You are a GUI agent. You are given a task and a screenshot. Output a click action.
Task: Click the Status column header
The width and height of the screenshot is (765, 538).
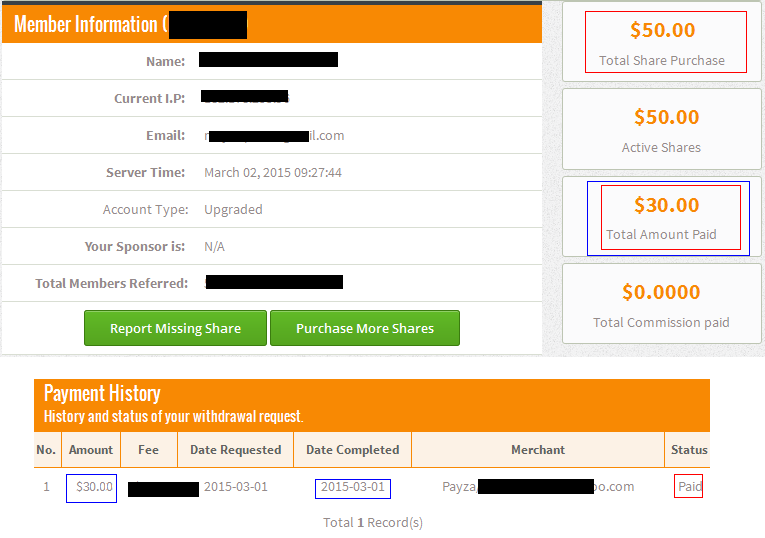coord(689,450)
